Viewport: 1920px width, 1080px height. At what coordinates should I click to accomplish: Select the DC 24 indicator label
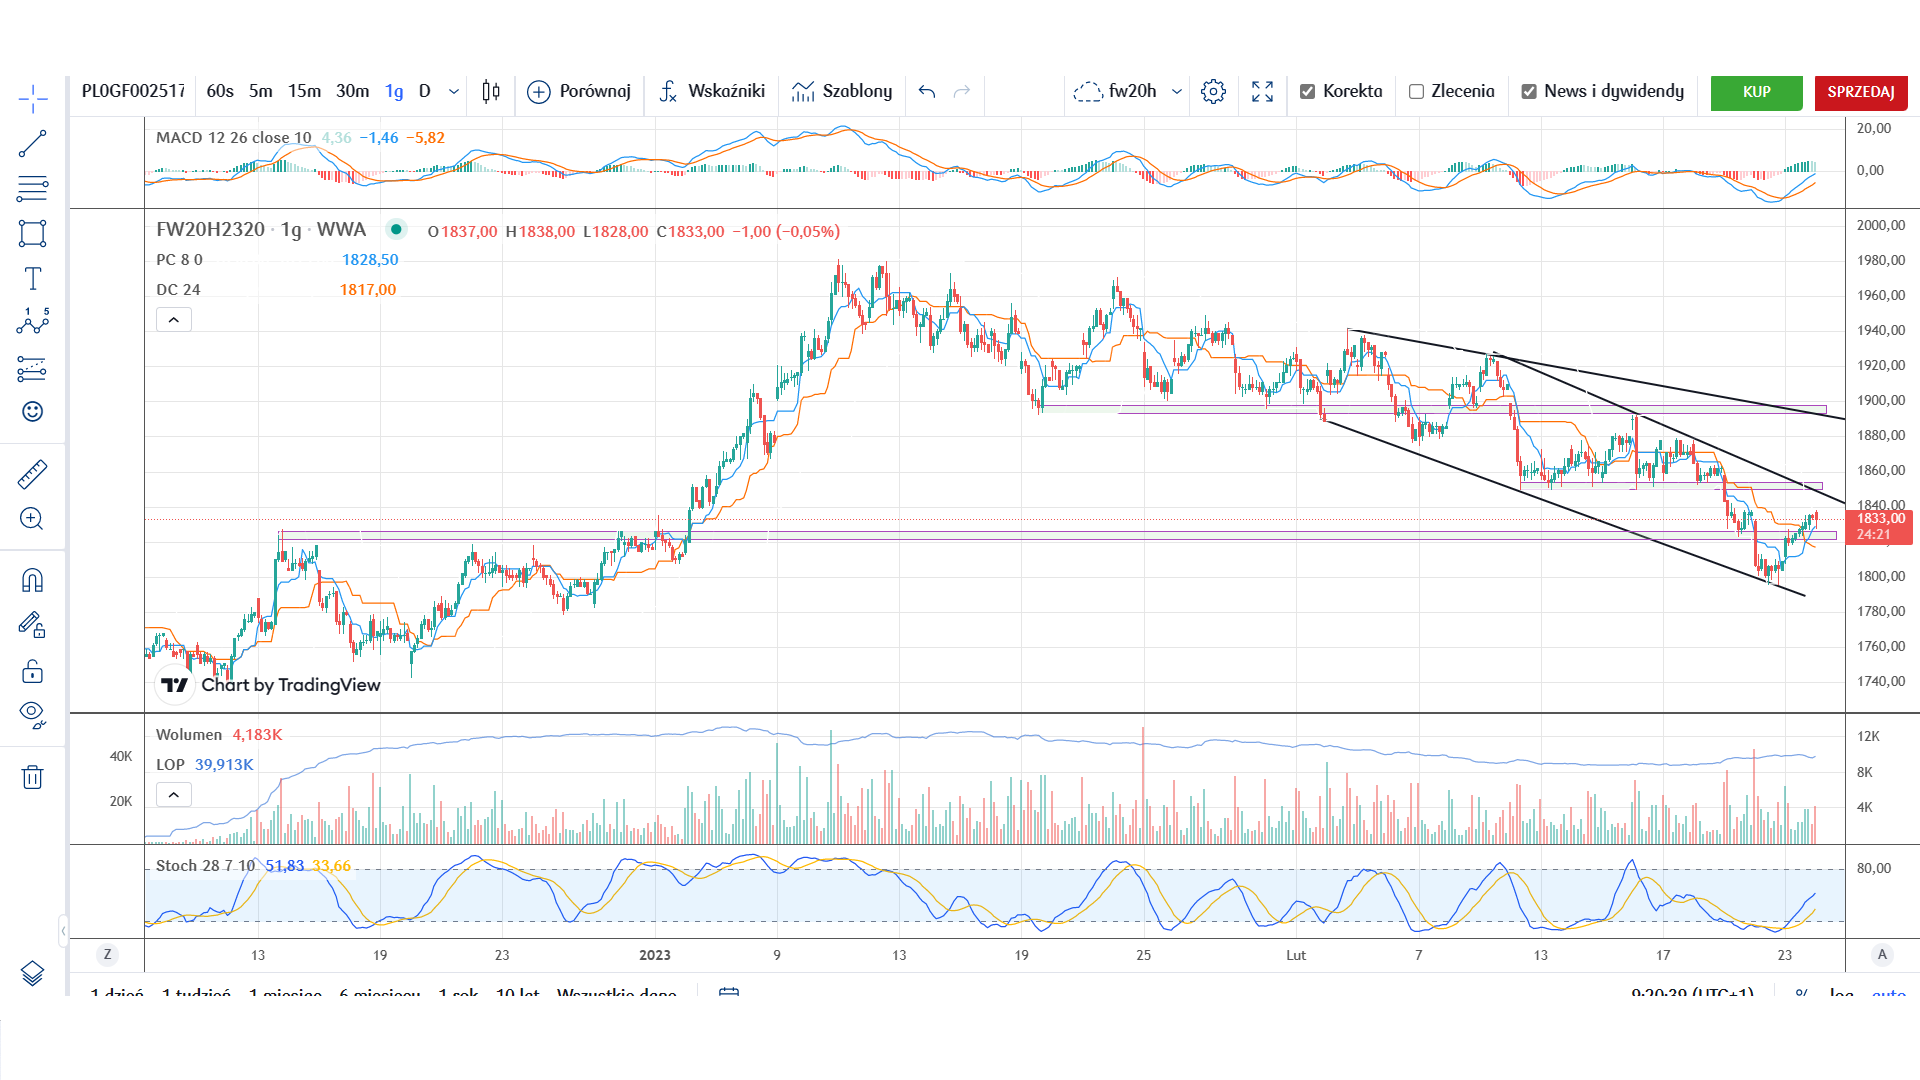pyautogui.click(x=178, y=290)
